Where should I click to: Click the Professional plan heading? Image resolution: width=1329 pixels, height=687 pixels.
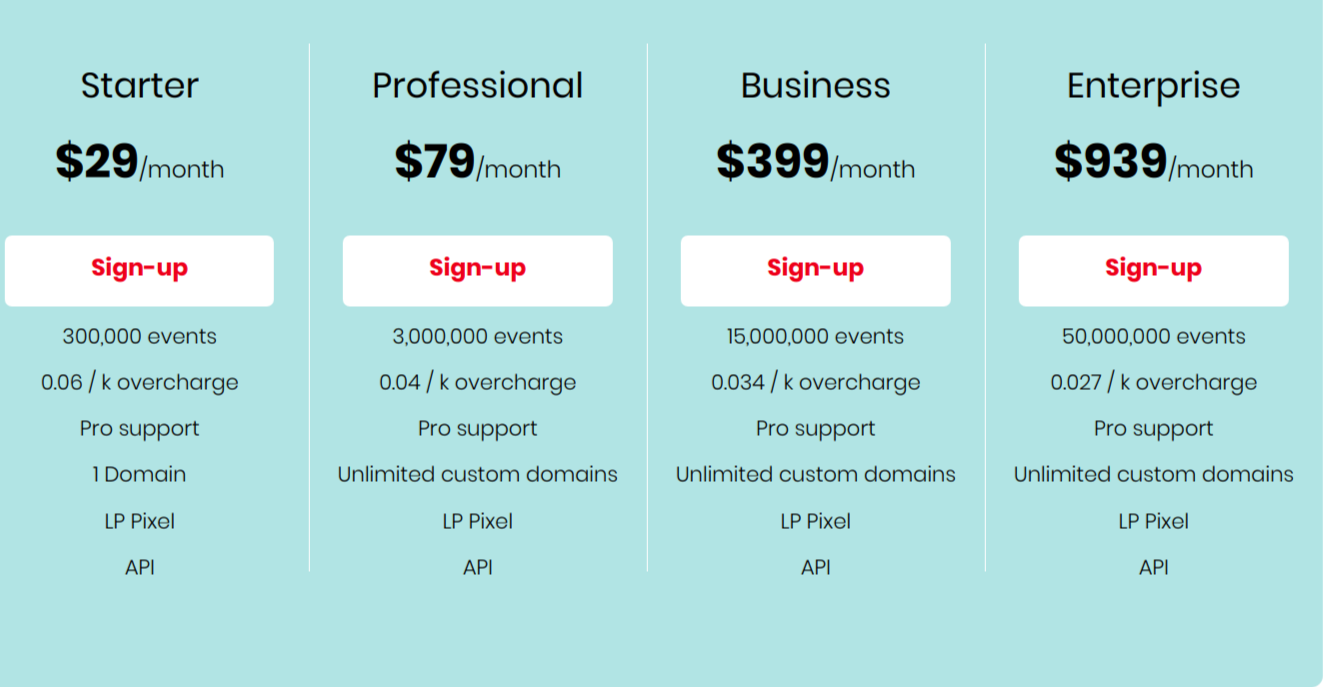pyautogui.click(x=477, y=86)
